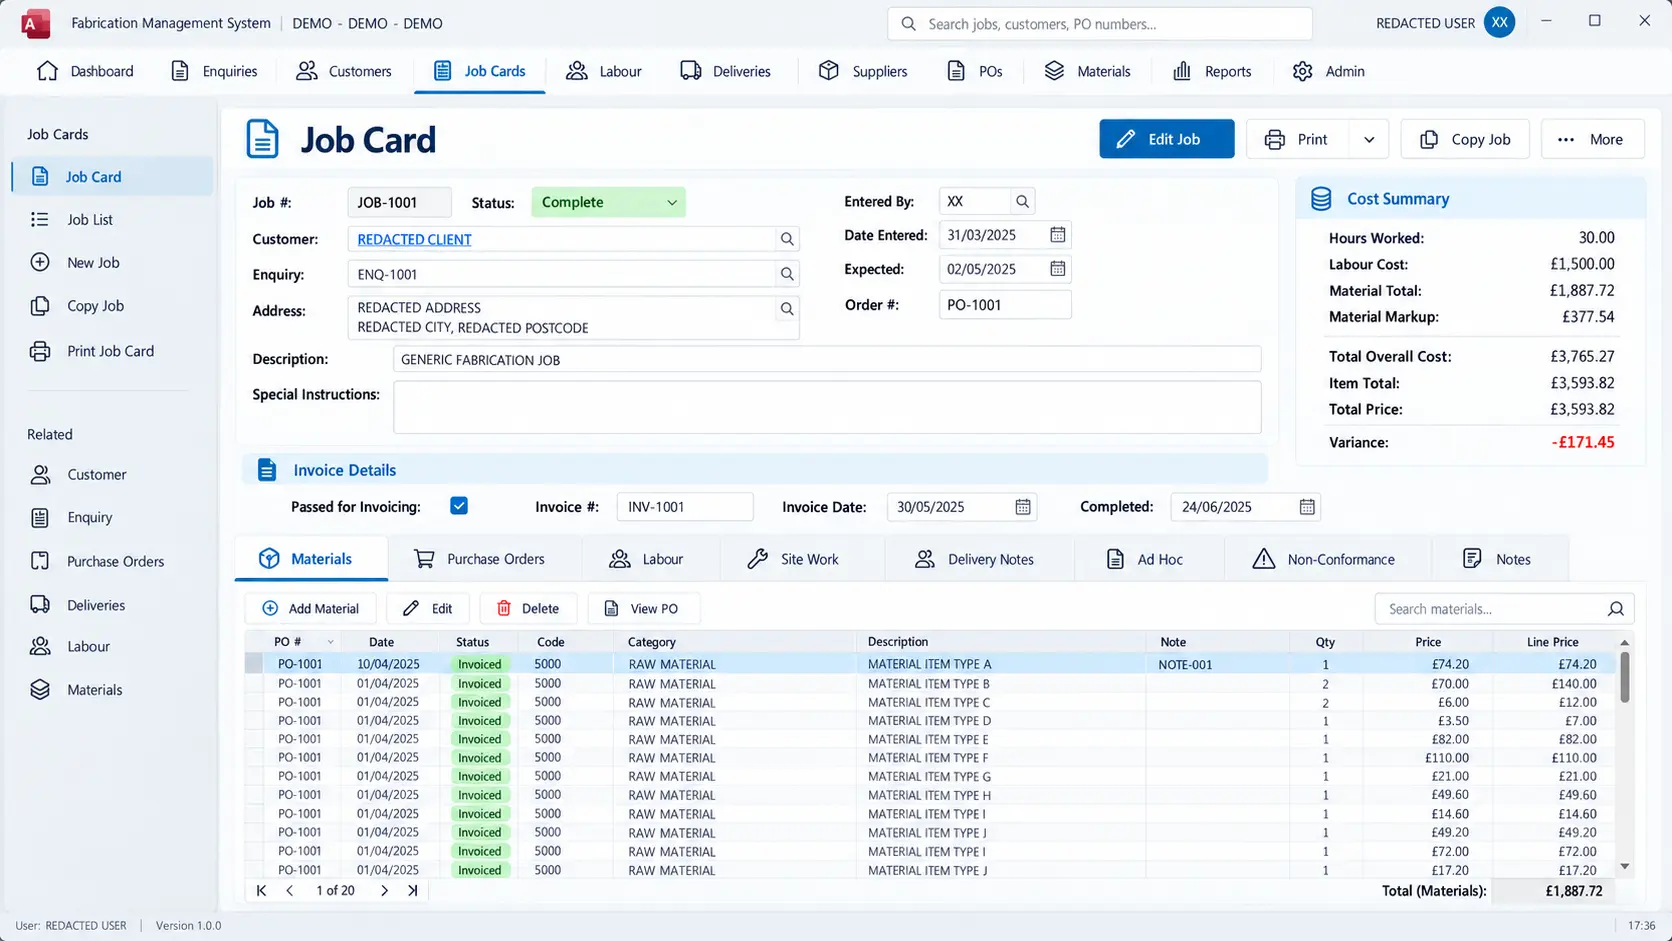This screenshot has height=941, width=1672.
Task: Click the Entered By lookup magnifier
Action: [1022, 201]
